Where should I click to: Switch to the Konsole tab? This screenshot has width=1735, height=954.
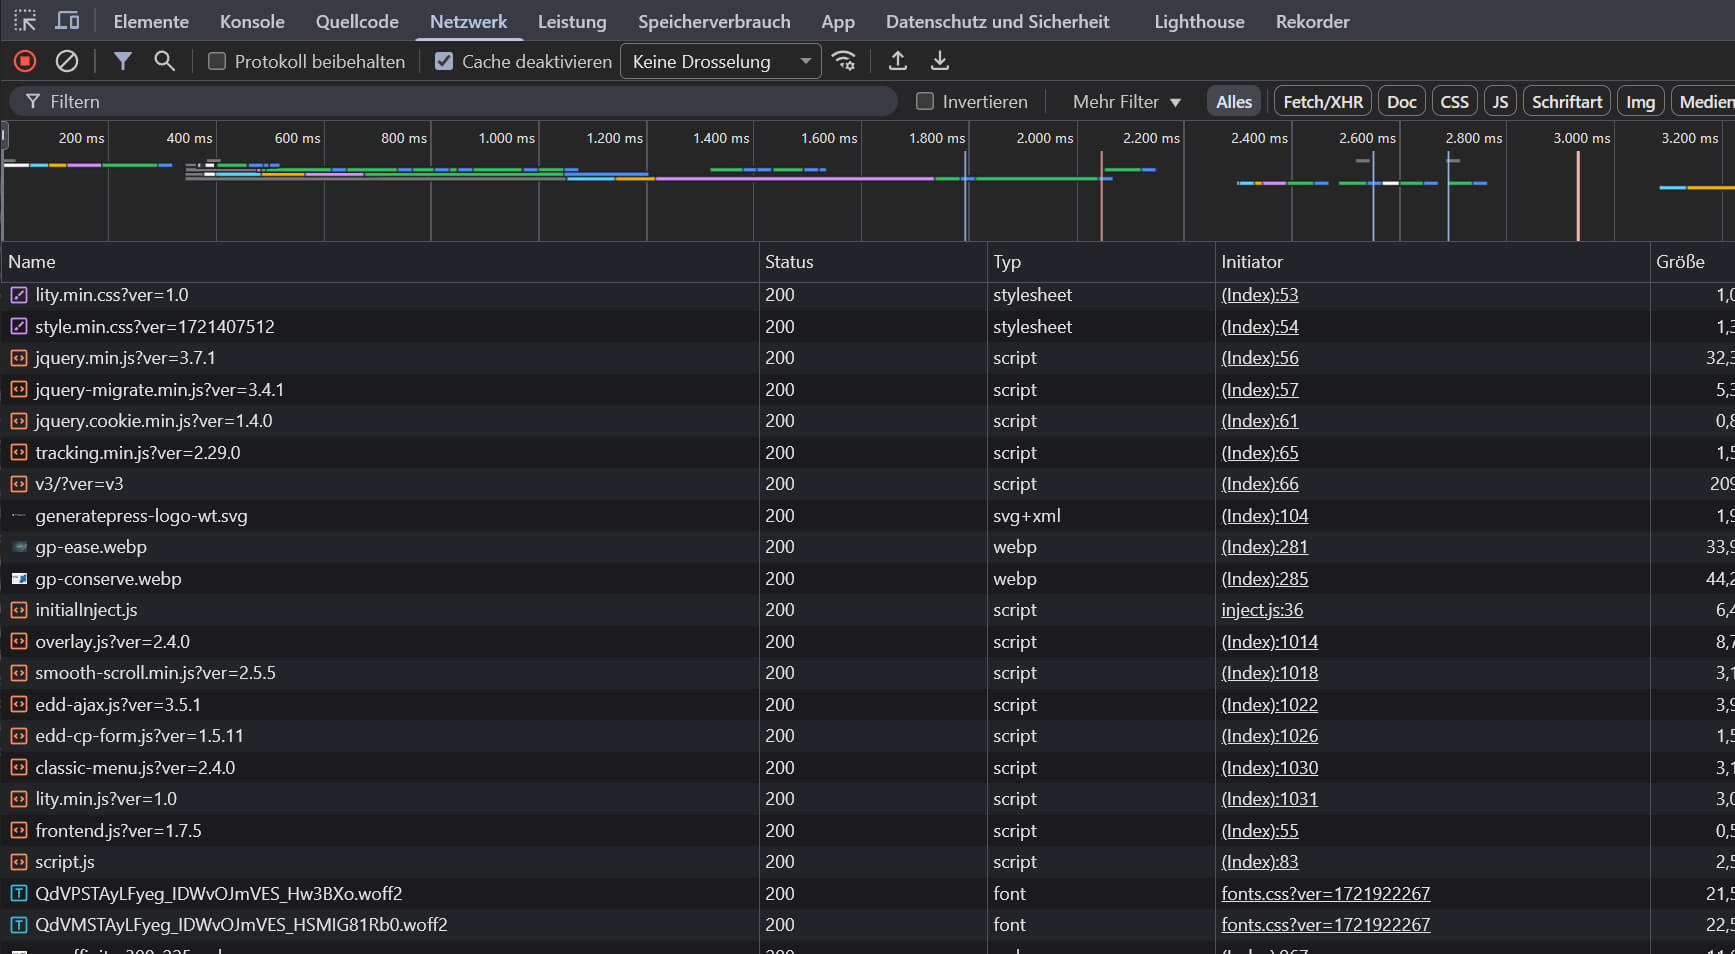click(252, 21)
